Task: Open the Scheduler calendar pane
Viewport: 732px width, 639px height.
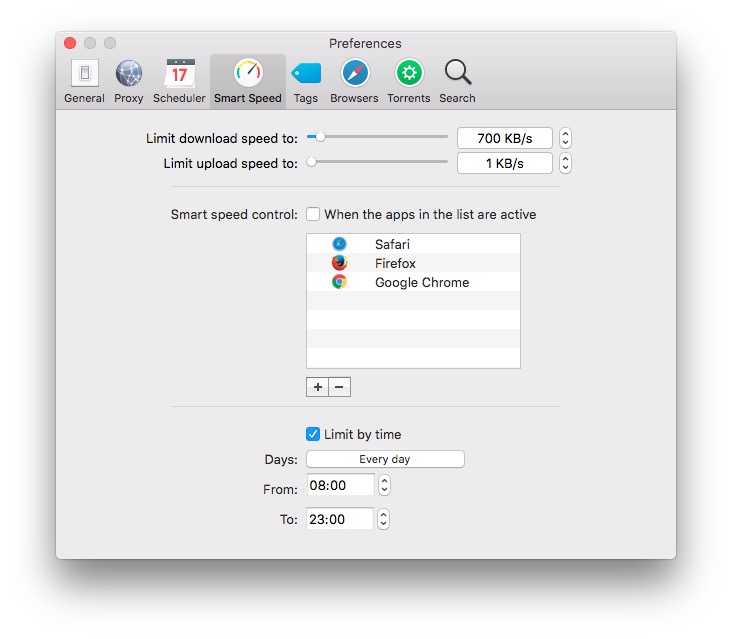Action: tap(179, 81)
